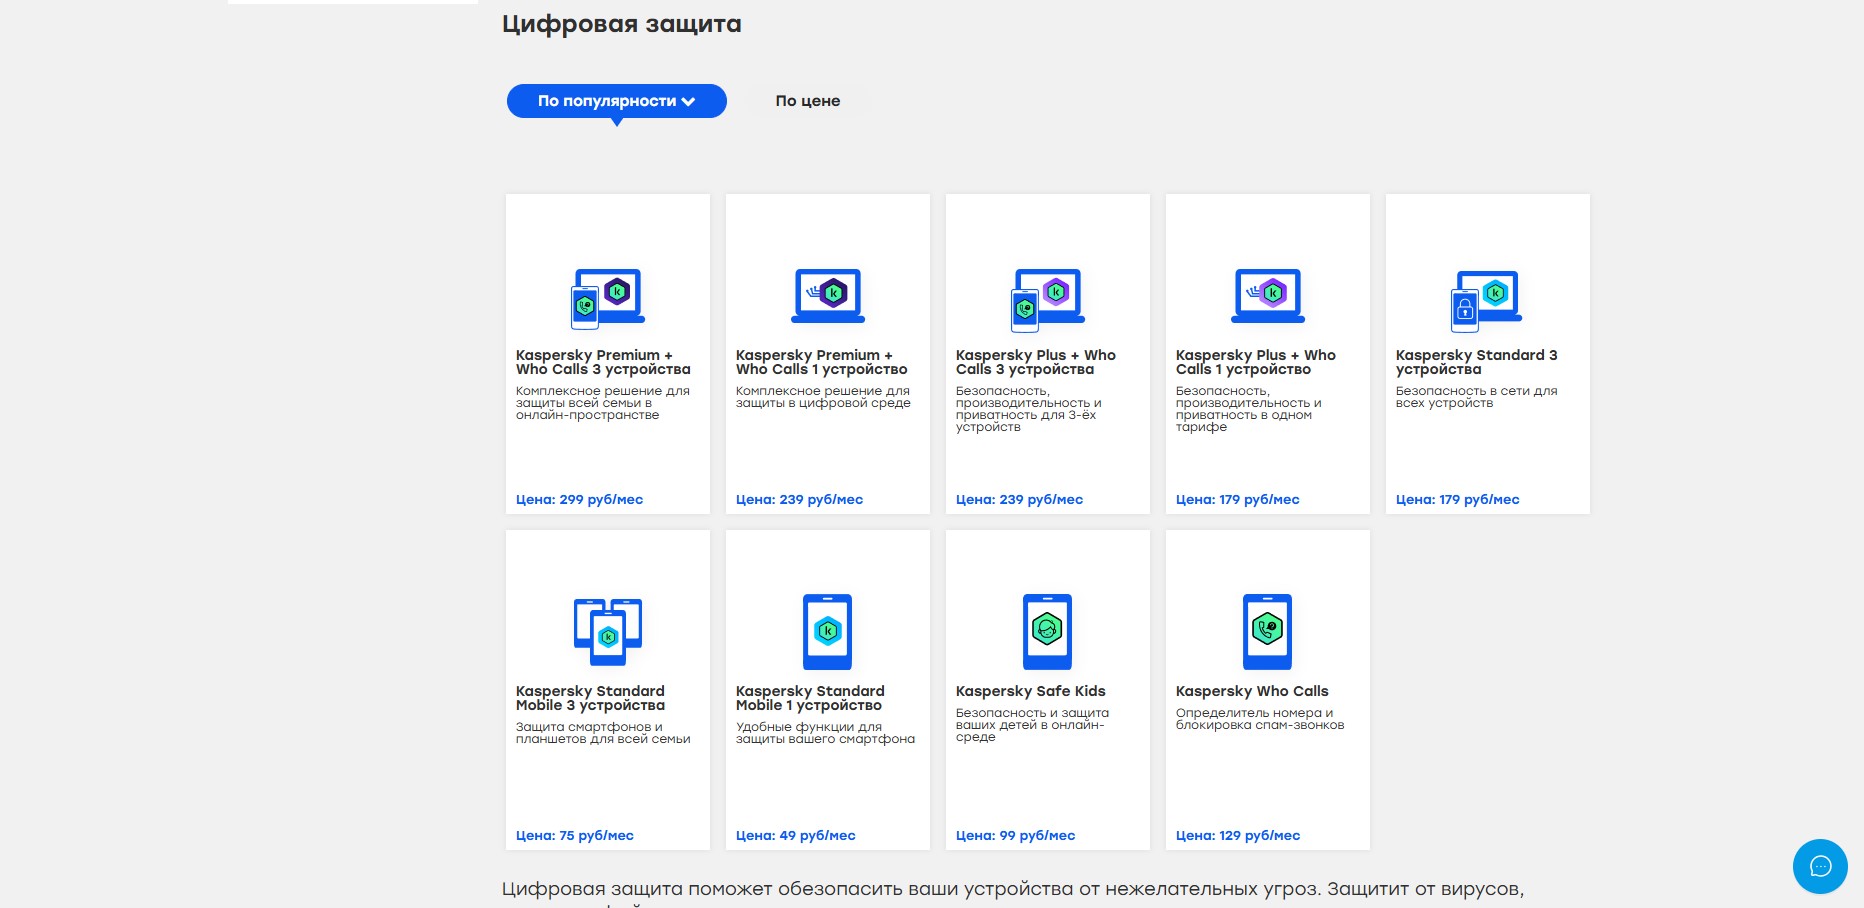The width and height of the screenshot is (1864, 908).
Task: Open Kaspersky Plus + Who Calls 3 устройства title
Action: click(x=1036, y=362)
